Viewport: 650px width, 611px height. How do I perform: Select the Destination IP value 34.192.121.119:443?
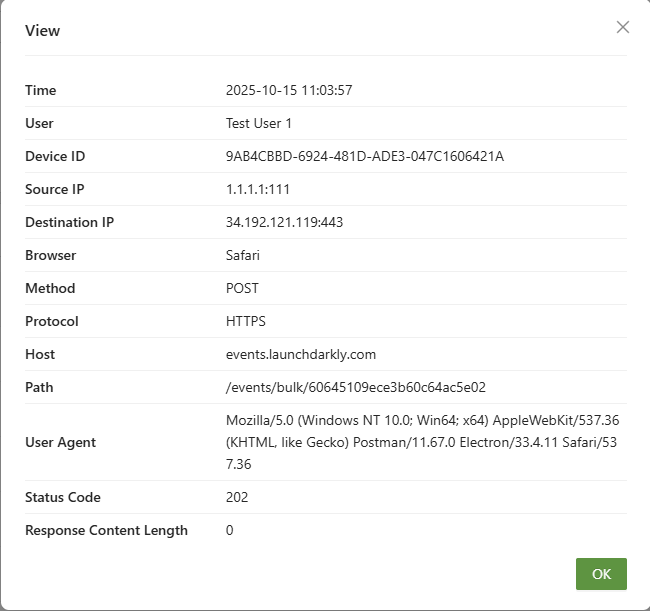click(x=284, y=222)
